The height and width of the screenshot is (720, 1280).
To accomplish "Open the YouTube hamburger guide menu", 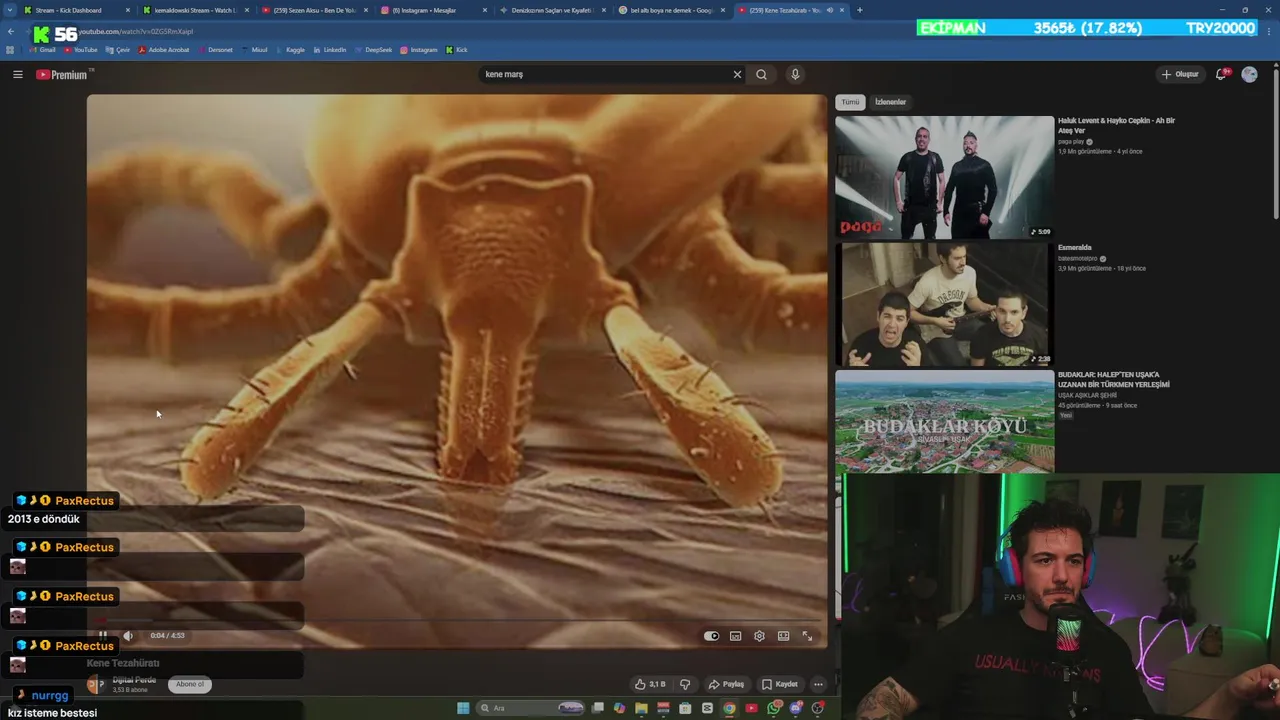I will pyautogui.click(x=17, y=74).
